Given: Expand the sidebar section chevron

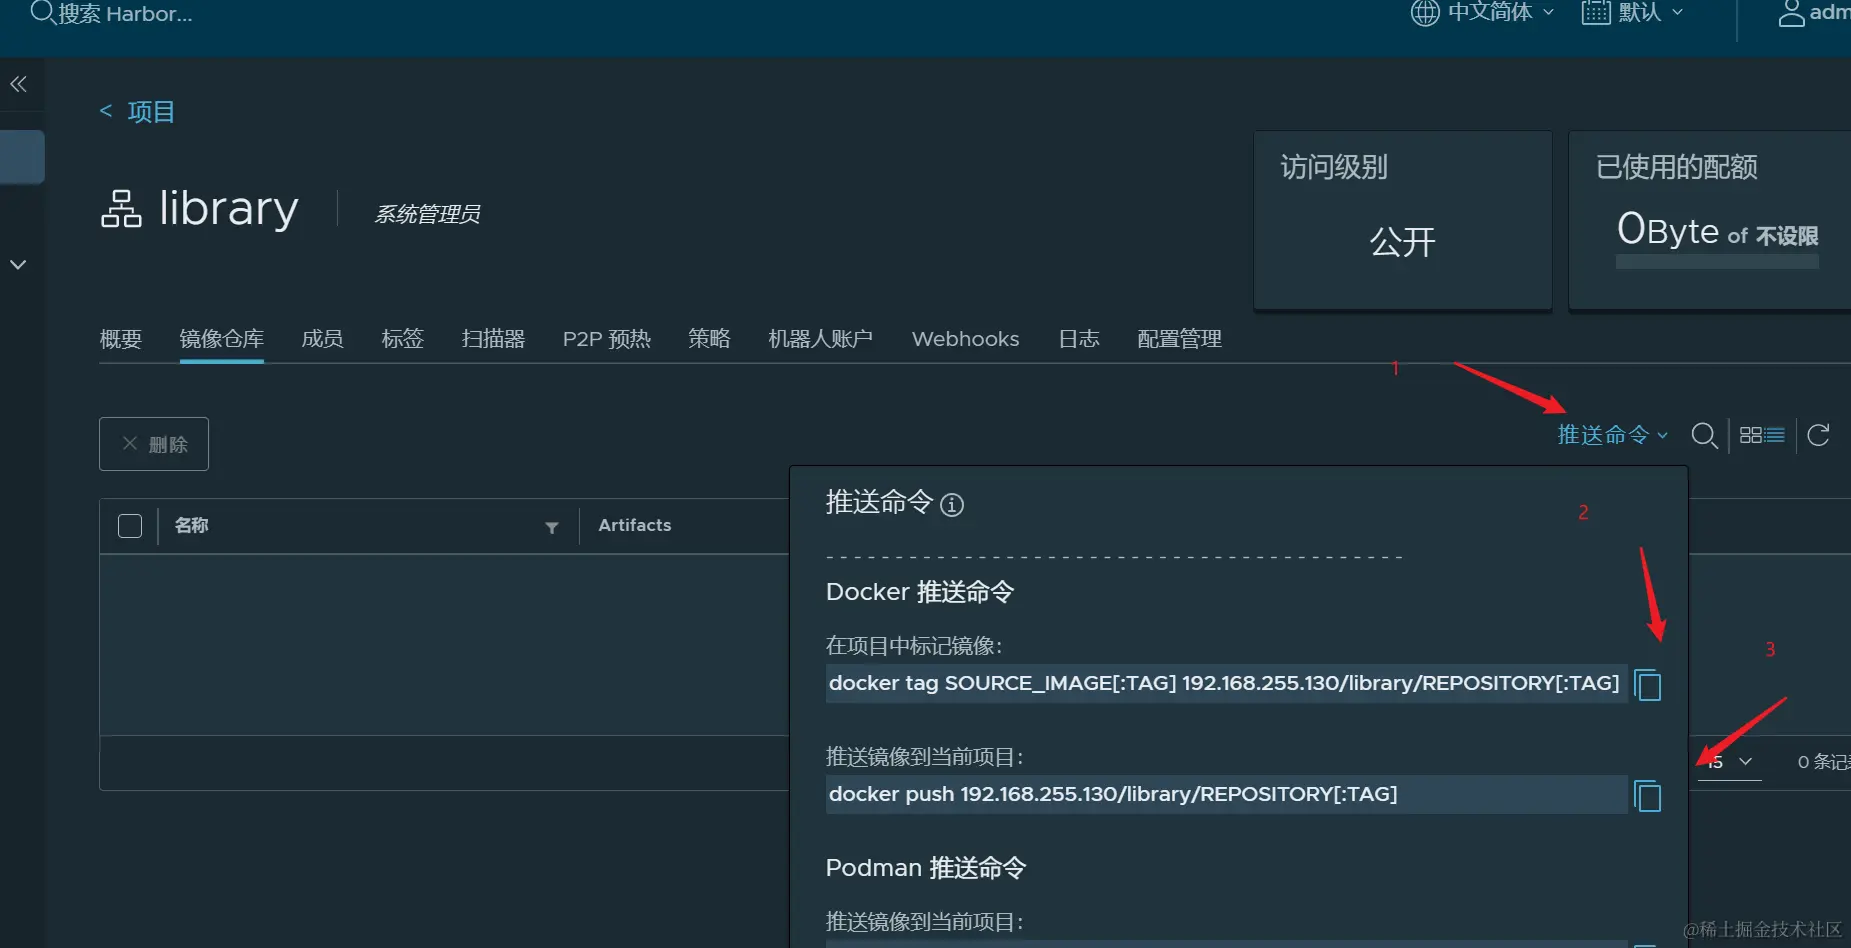Looking at the screenshot, I should pos(18,265).
